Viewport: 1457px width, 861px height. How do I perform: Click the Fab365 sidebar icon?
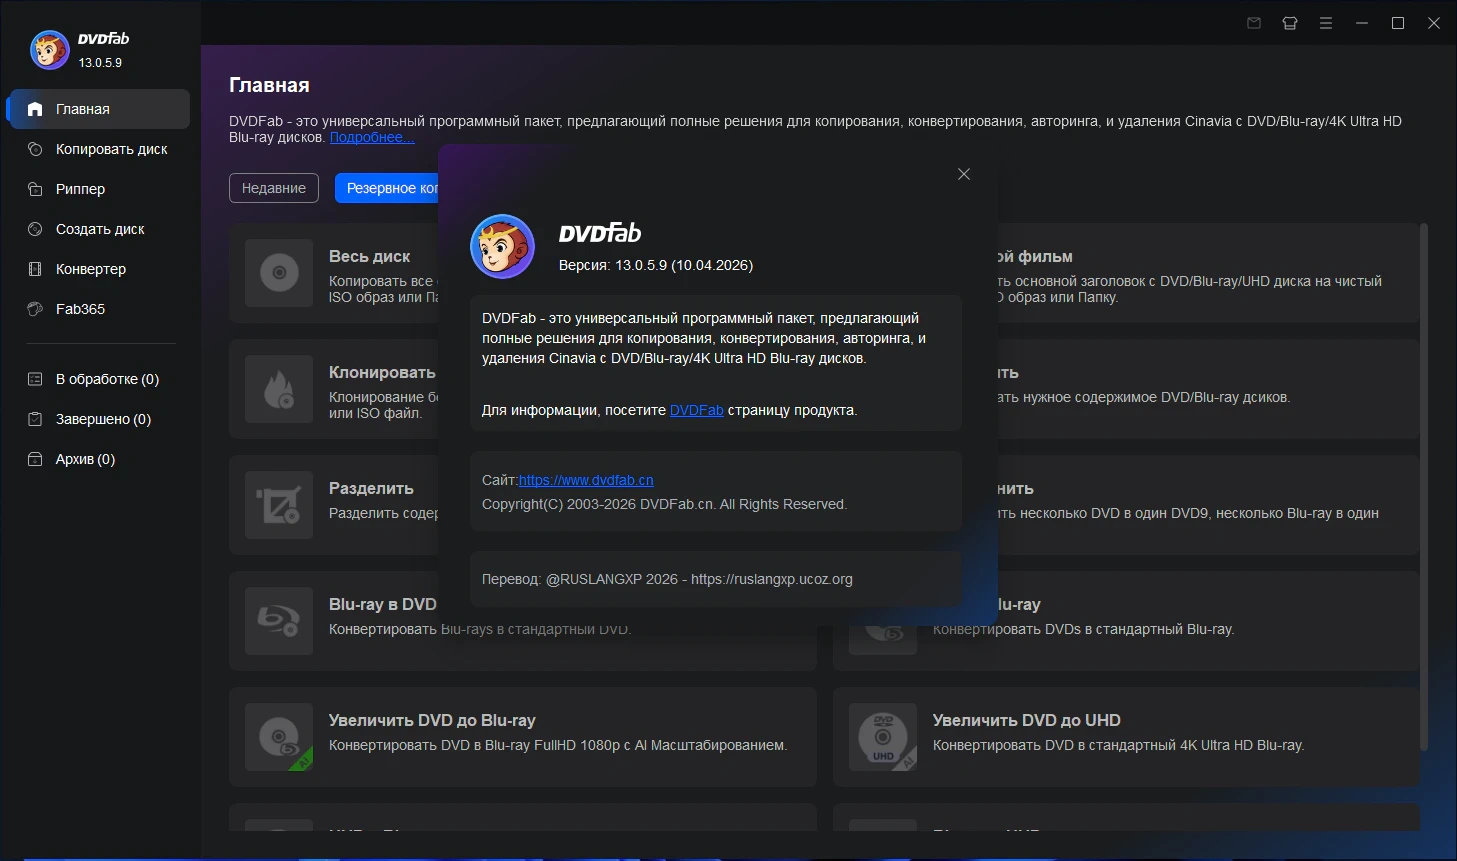(x=35, y=309)
